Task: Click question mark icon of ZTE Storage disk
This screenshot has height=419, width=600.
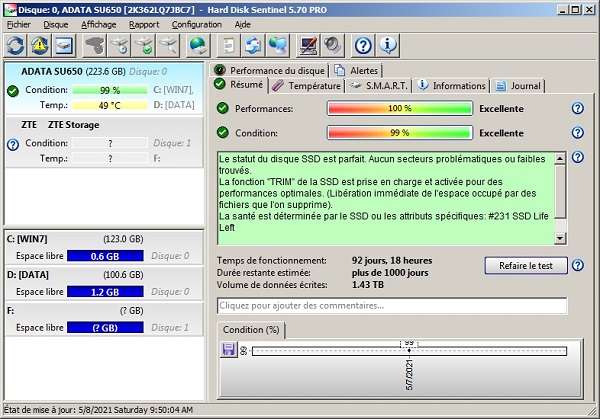Action: pos(13,145)
